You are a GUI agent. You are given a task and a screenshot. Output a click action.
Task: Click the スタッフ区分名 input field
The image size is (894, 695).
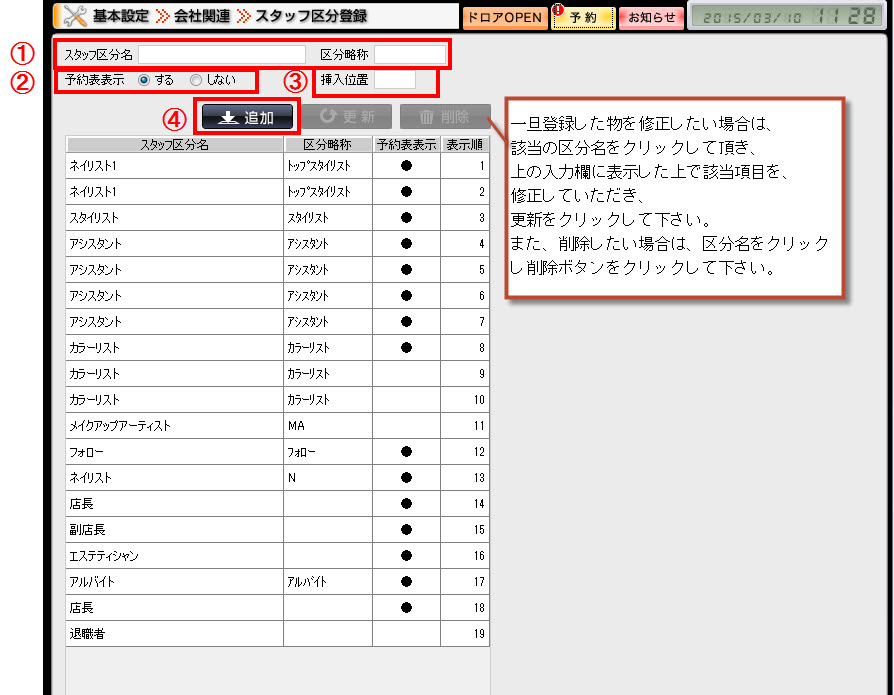(222, 54)
